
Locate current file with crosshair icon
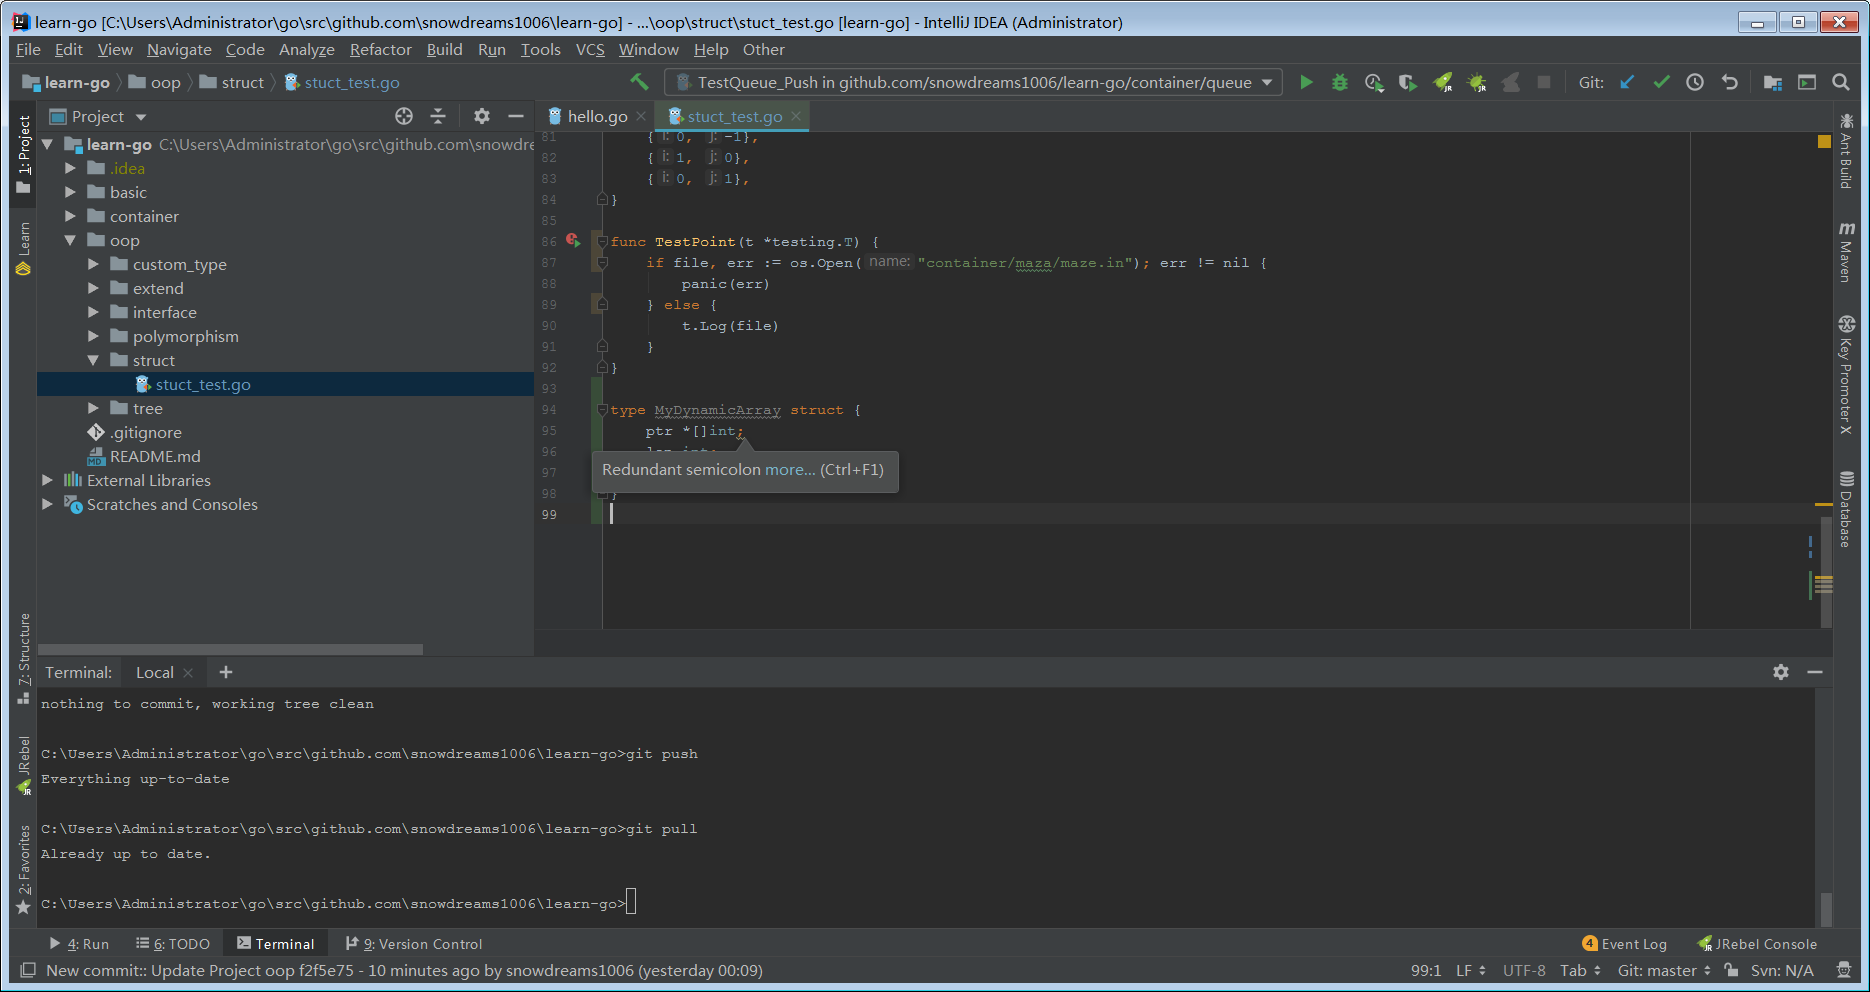tap(404, 117)
